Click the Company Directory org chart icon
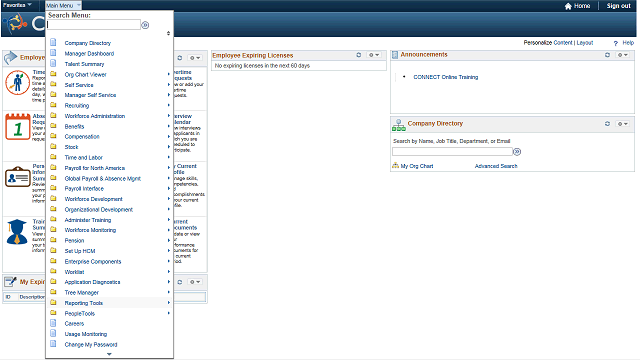 tap(399, 125)
